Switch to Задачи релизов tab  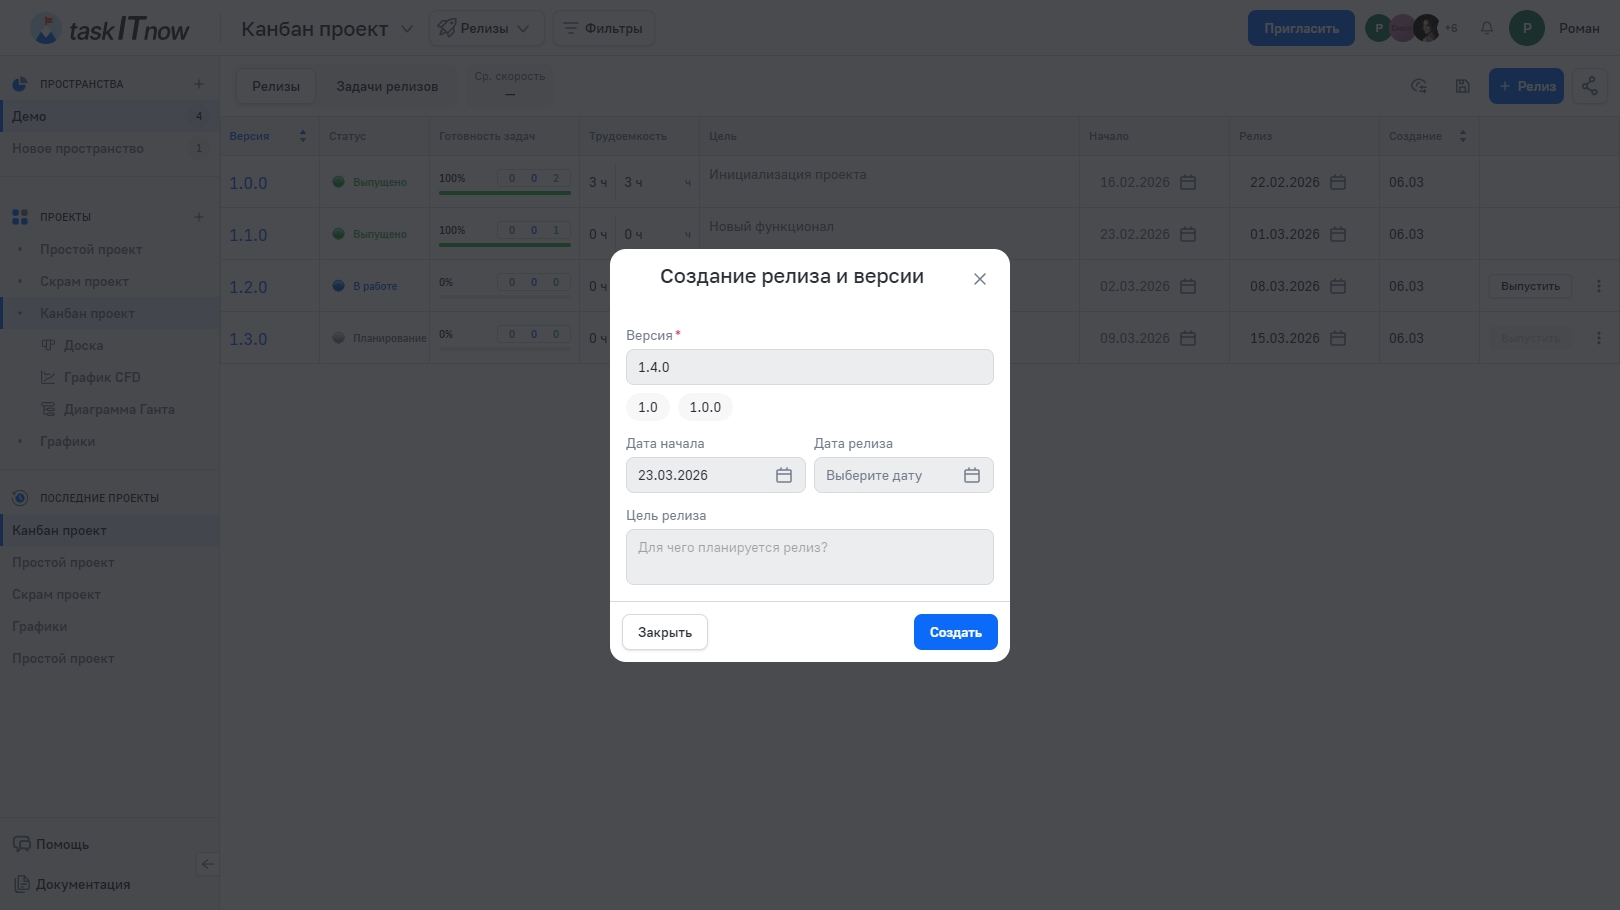(x=387, y=87)
